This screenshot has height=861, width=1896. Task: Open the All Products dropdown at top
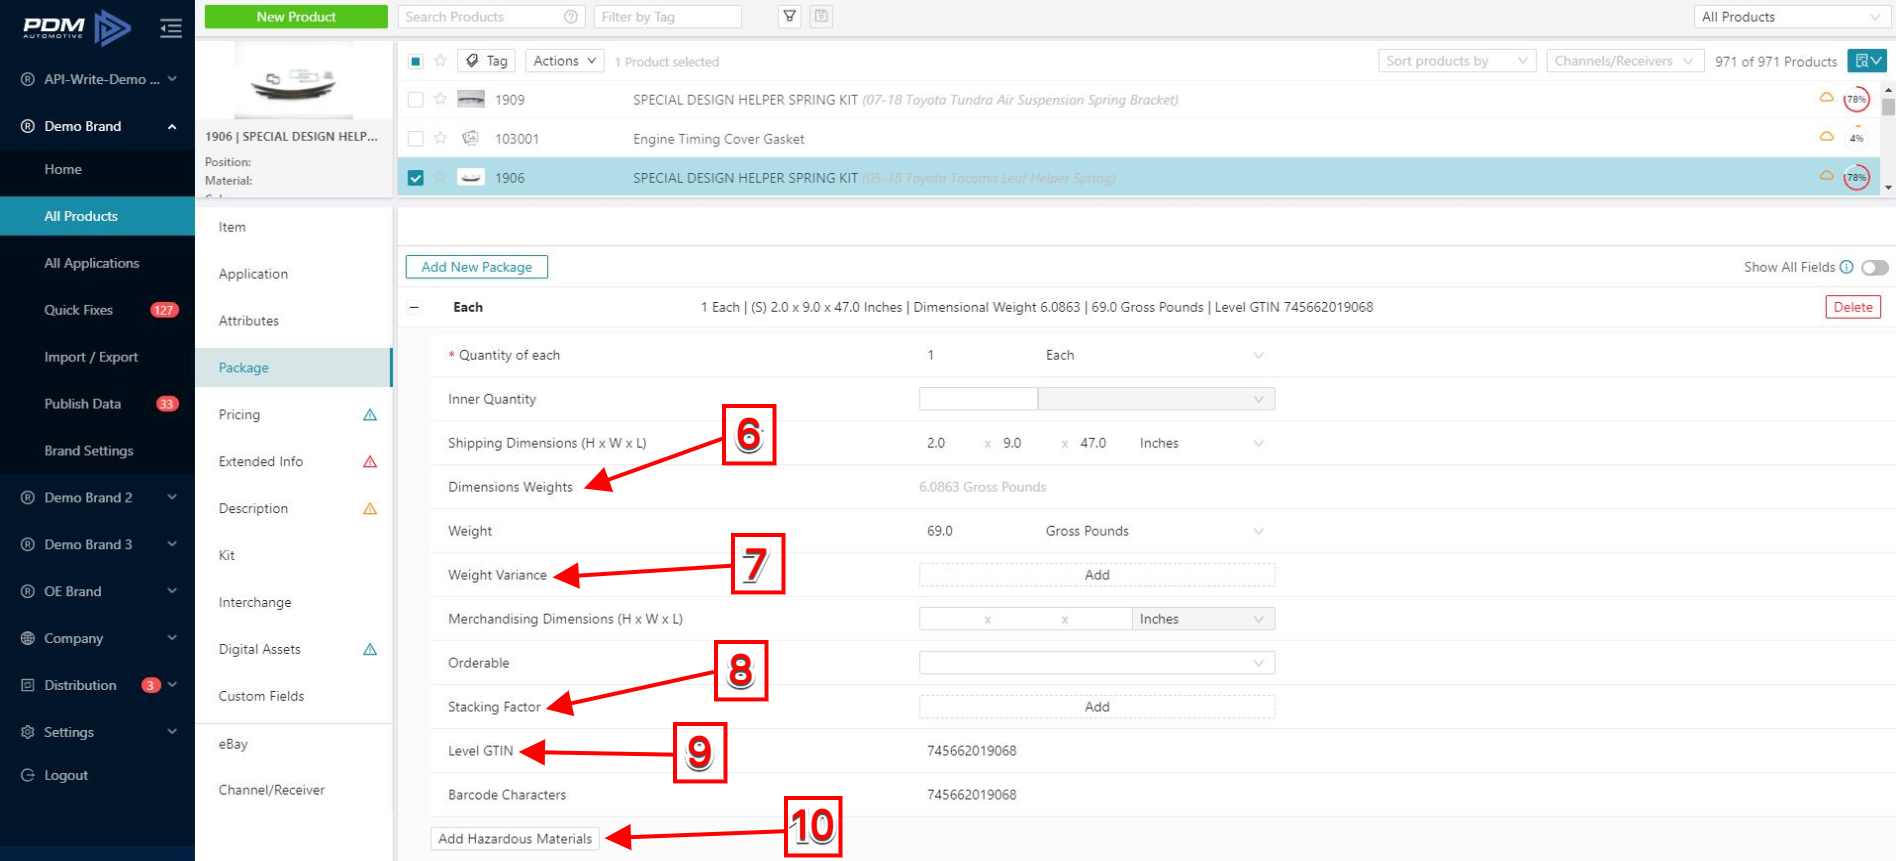point(1791,17)
